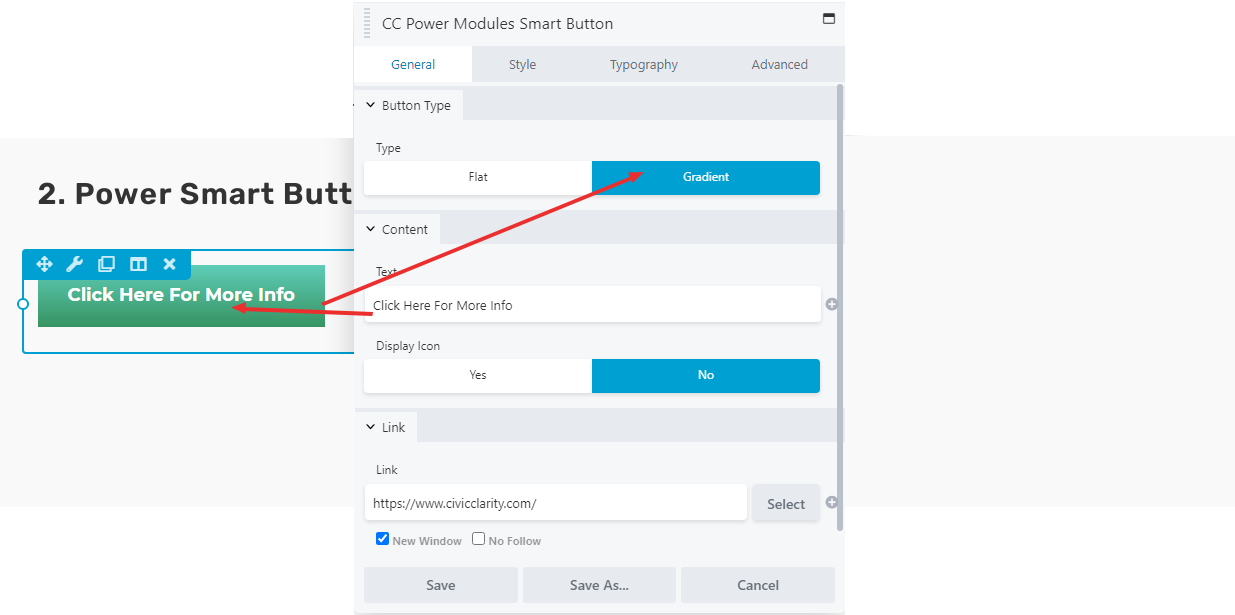Set Display Icon to No
1235x615 pixels.
[706, 375]
